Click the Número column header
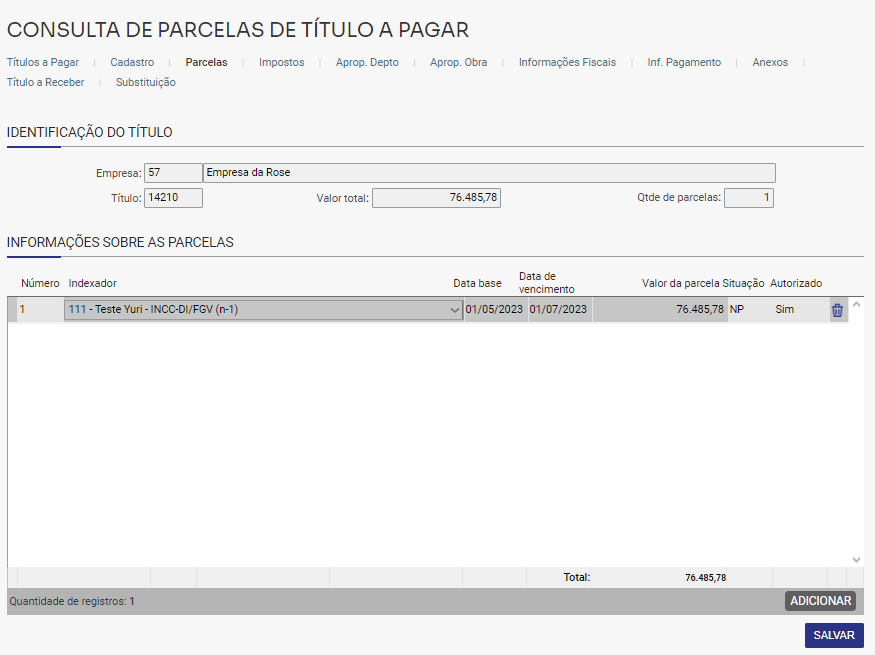Image resolution: width=875 pixels, height=655 pixels. click(x=40, y=283)
